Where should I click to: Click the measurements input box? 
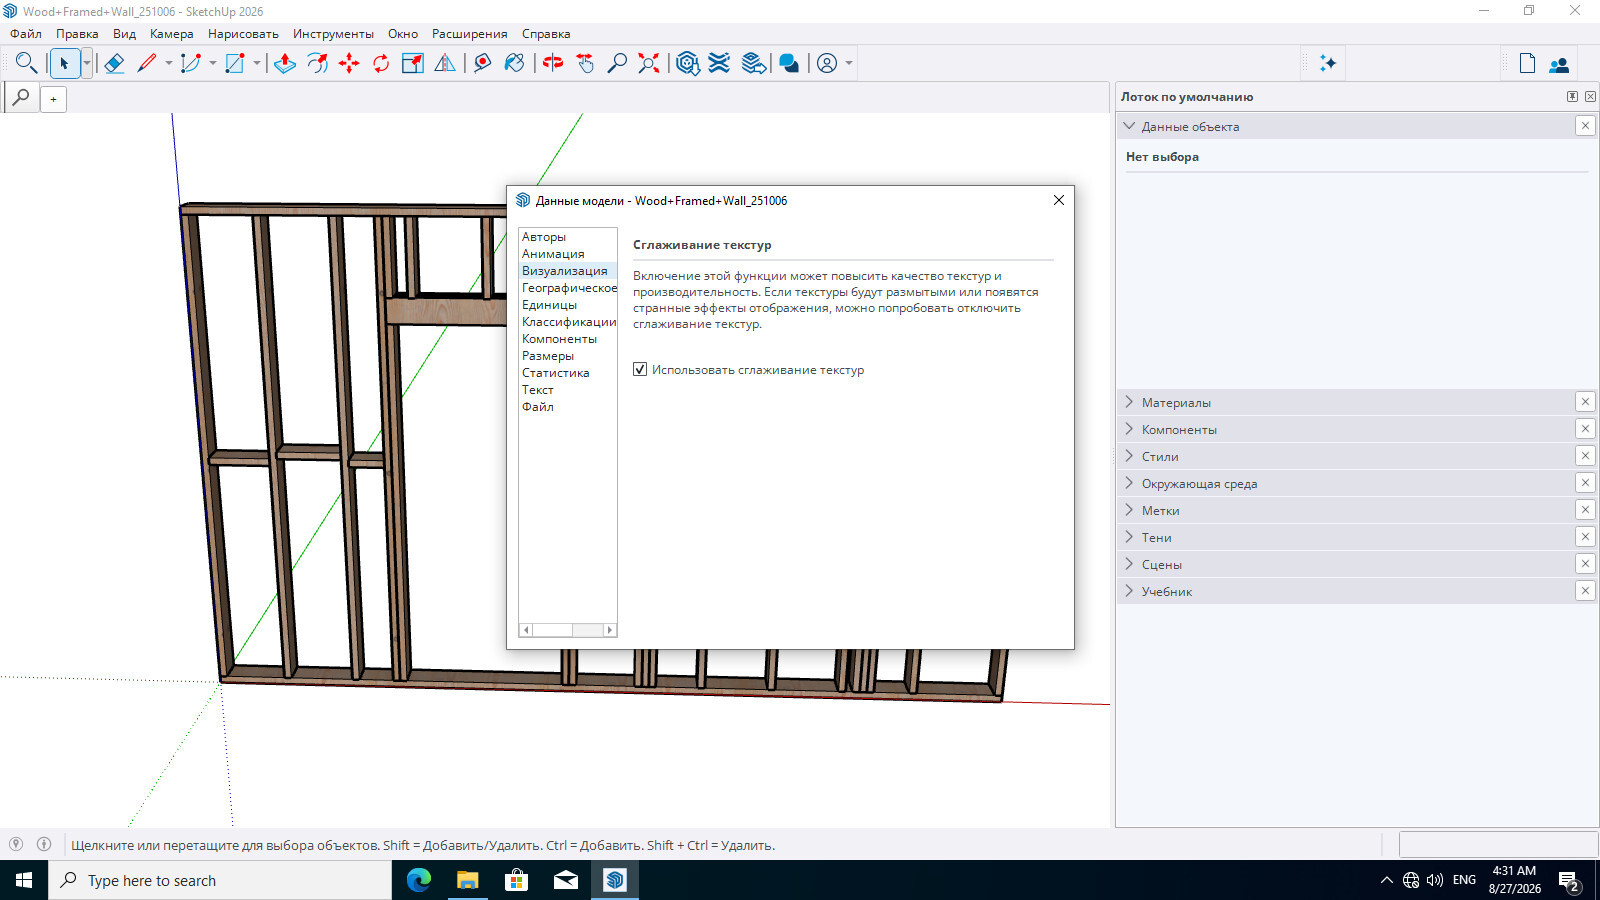[x=1498, y=844]
